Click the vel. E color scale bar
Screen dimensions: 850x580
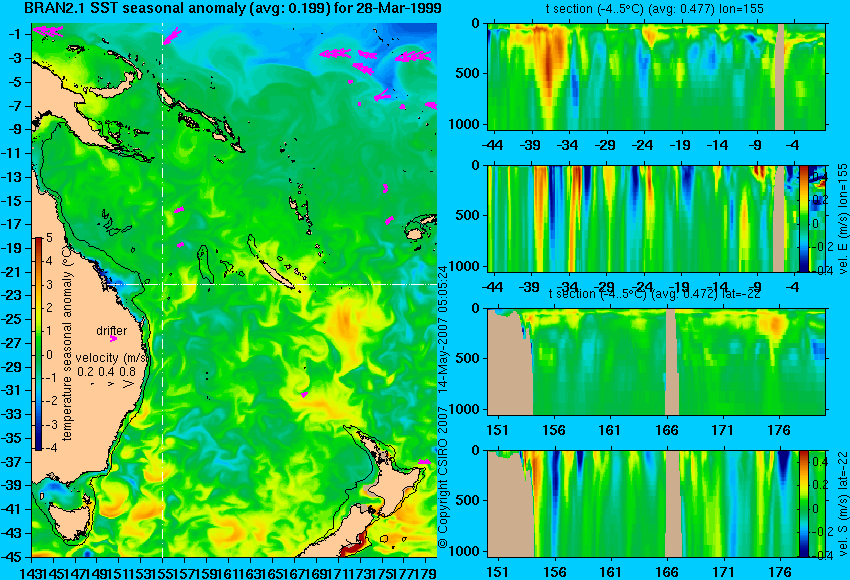pos(804,218)
